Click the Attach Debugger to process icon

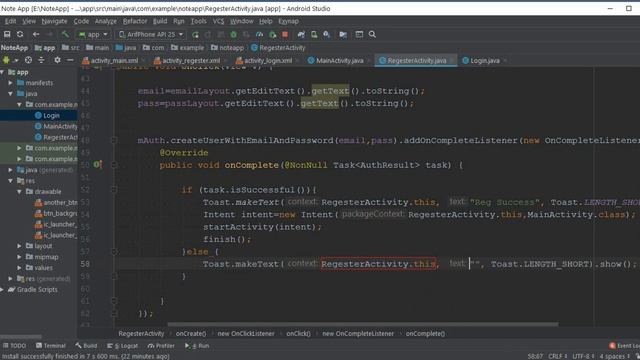point(272,35)
